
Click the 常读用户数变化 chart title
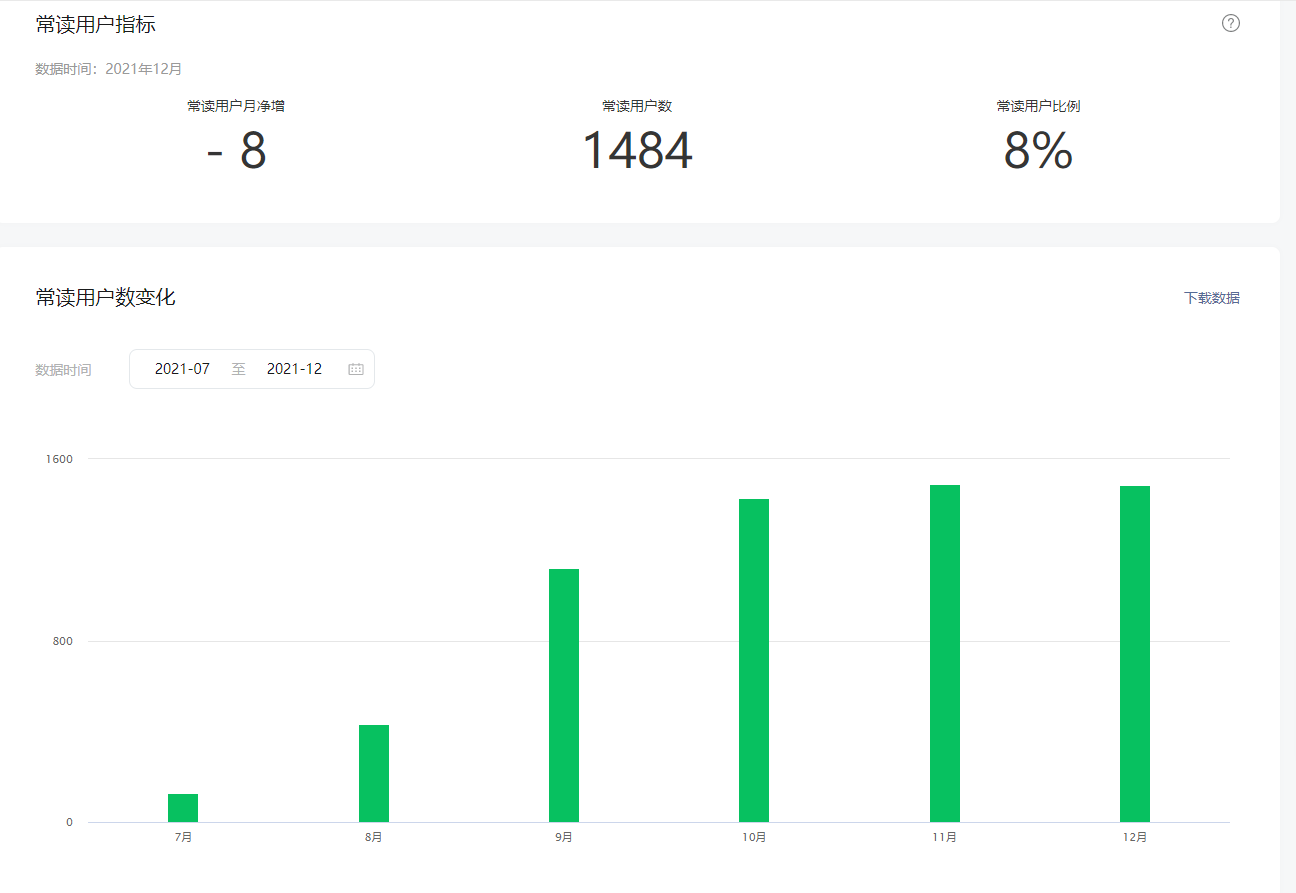[106, 297]
